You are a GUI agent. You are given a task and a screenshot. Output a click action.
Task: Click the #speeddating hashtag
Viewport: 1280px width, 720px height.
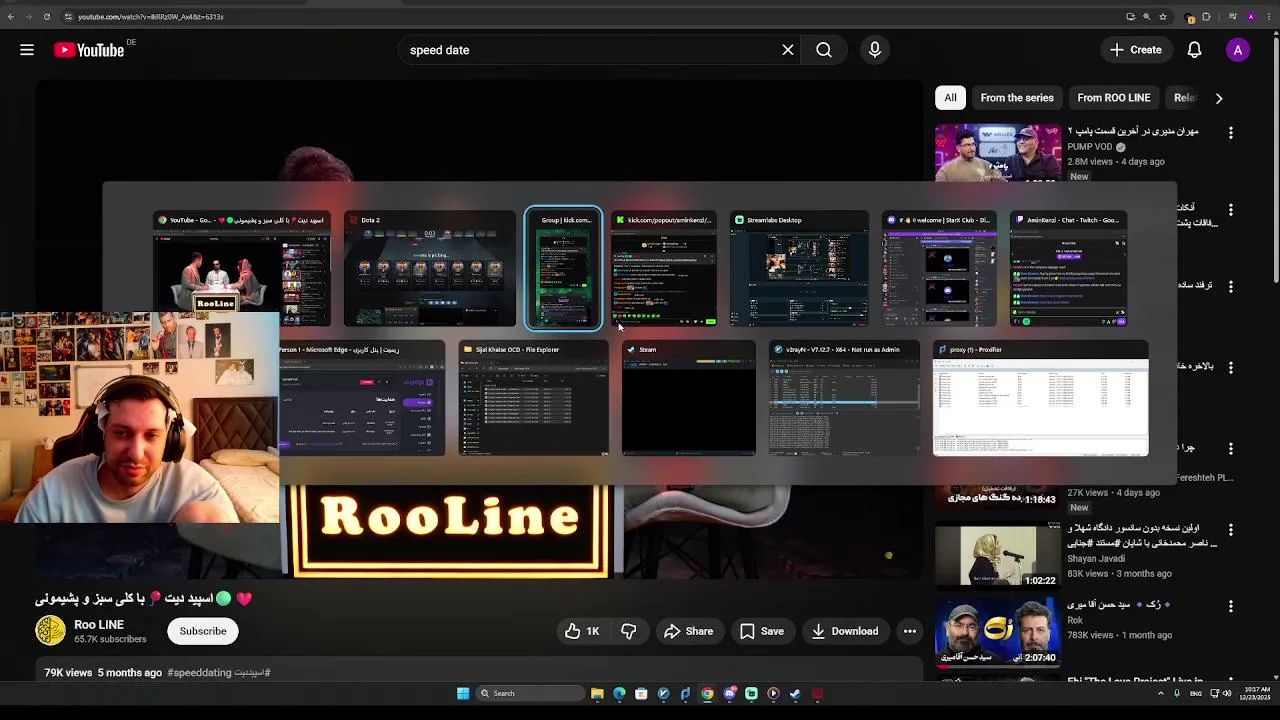pos(201,673)
